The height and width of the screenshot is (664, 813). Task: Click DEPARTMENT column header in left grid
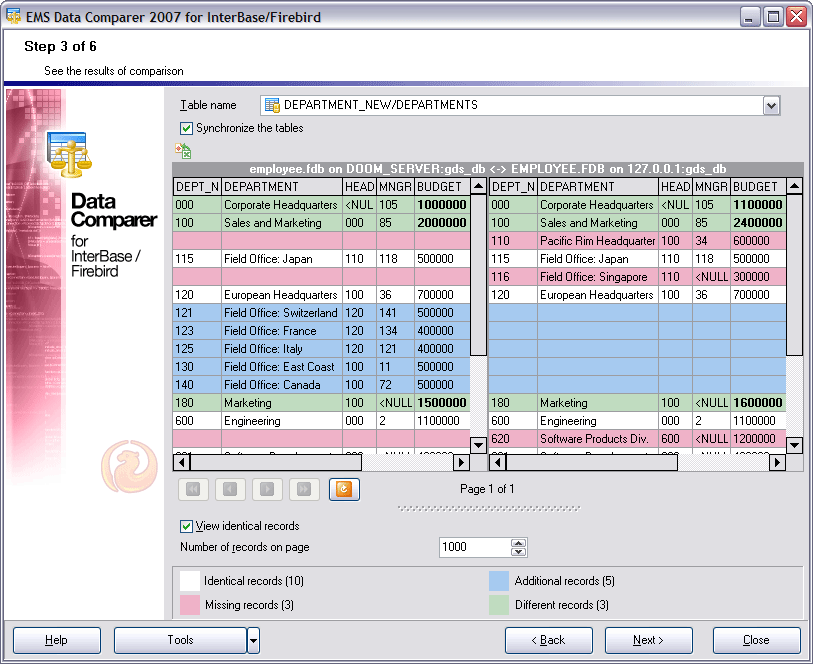(x=282, y=187)
